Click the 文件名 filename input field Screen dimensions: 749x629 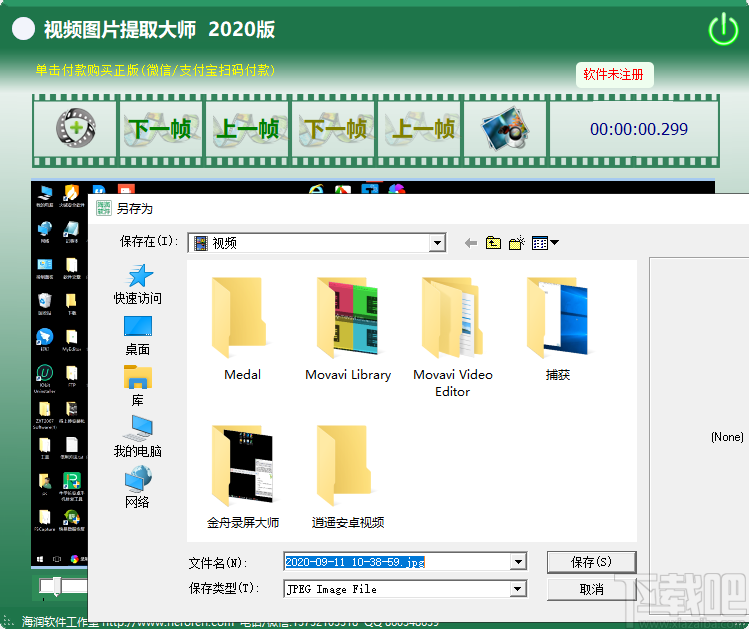coord(397,562)
